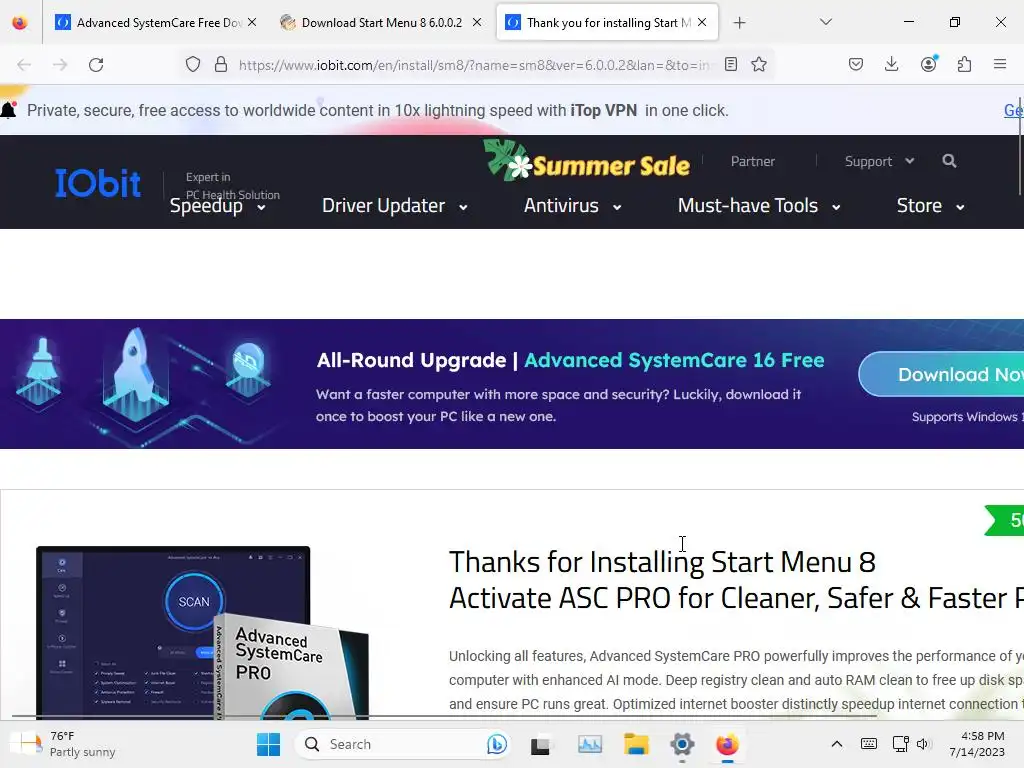Toggle reader view icon in address bar
The height and width of the screenshot is (768, 1024).
(x=731, y=64)
